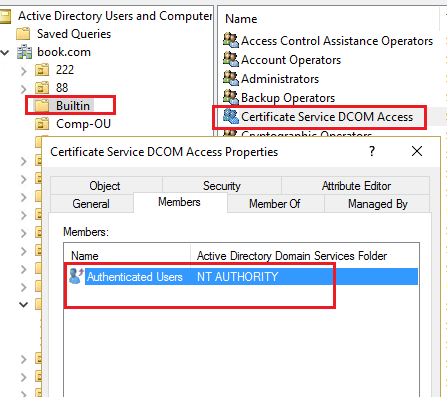Expand the 88 tree node
This screenshot has height=397, width=447.
pyautogui.click(x=23, y=89)
